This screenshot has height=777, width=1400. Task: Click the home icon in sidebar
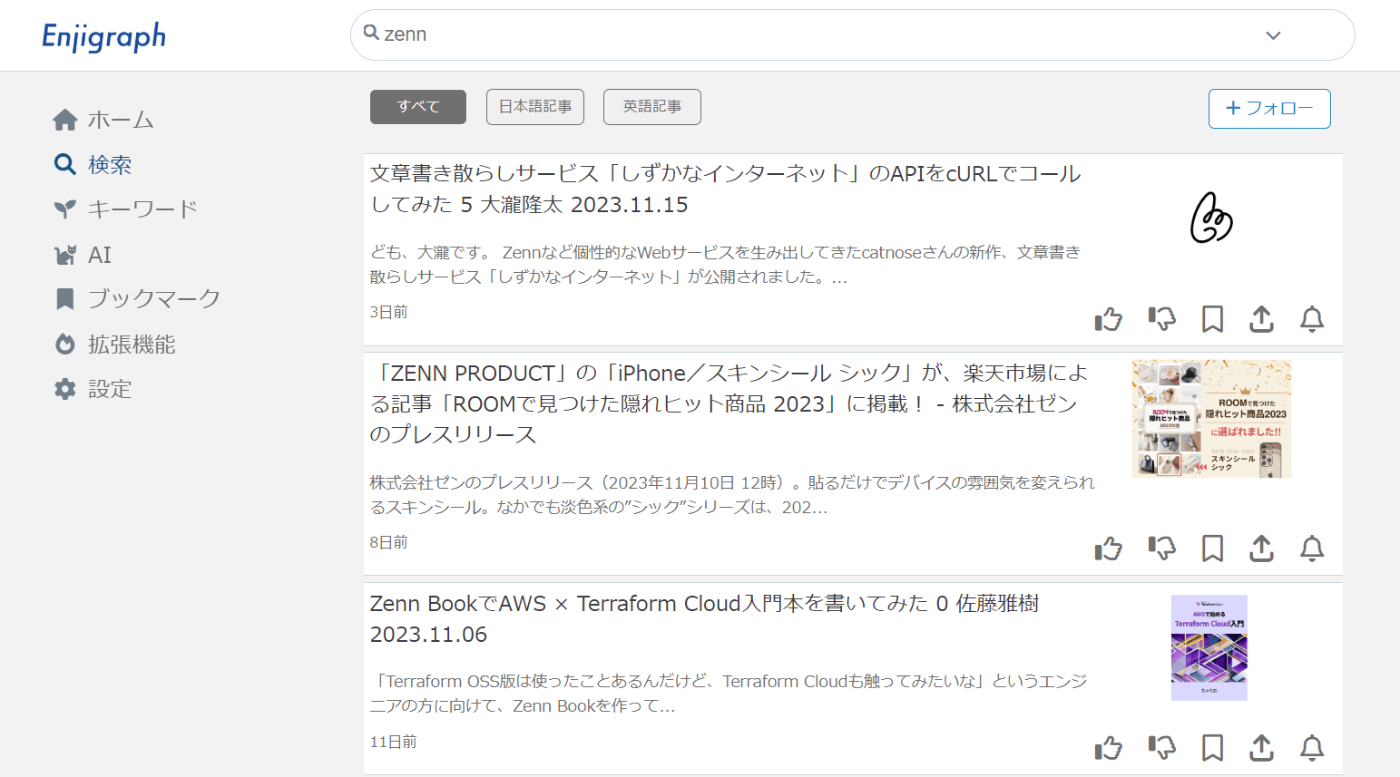(65, 120)
